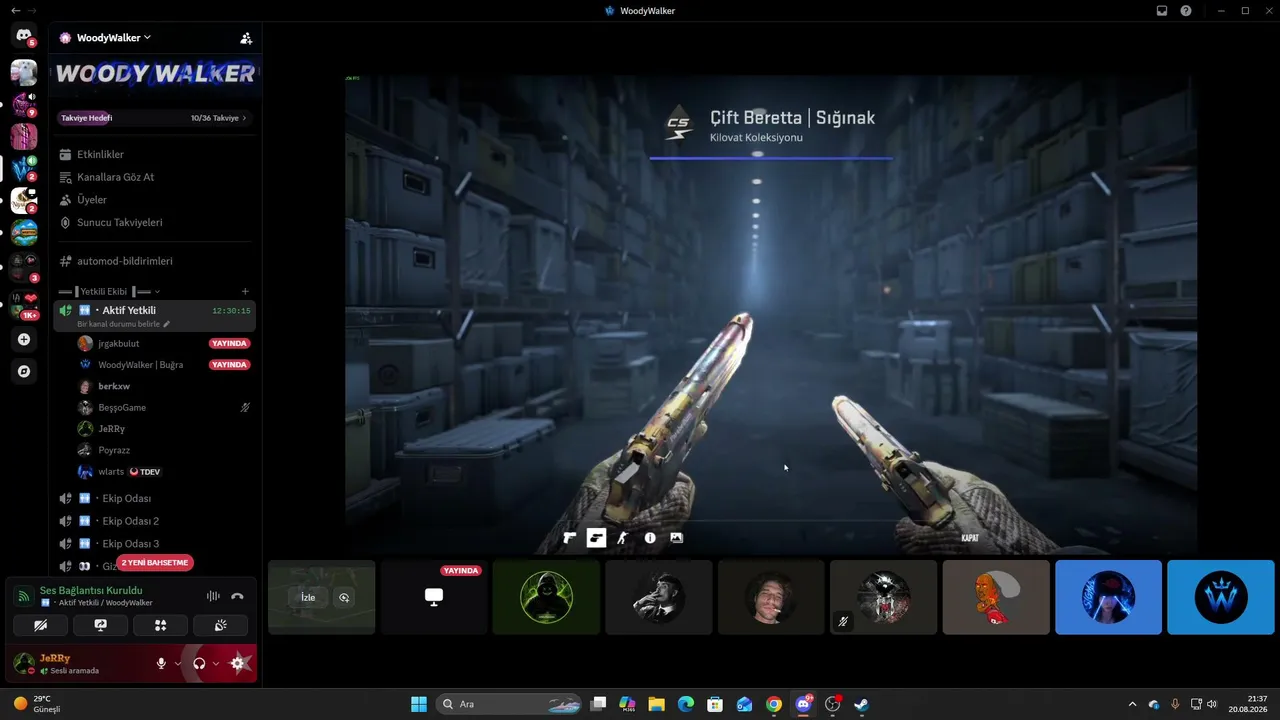Click the add a server plus icon
Viewport: 1280px width, 720px height.
click(x=24, y=339)
